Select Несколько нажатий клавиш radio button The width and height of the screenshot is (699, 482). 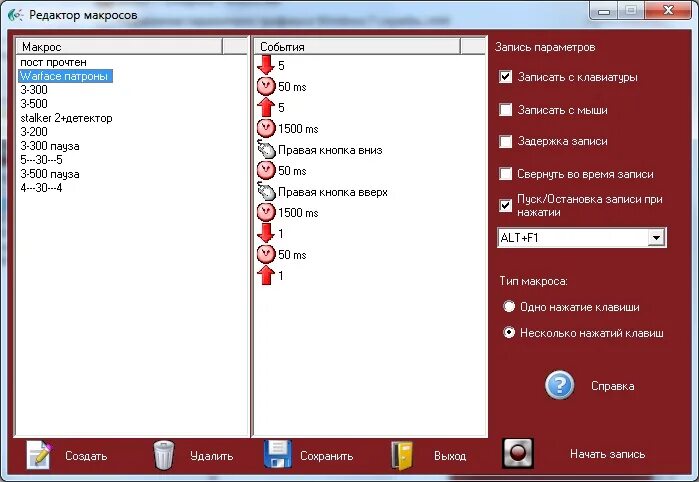[x=509, y=333]
